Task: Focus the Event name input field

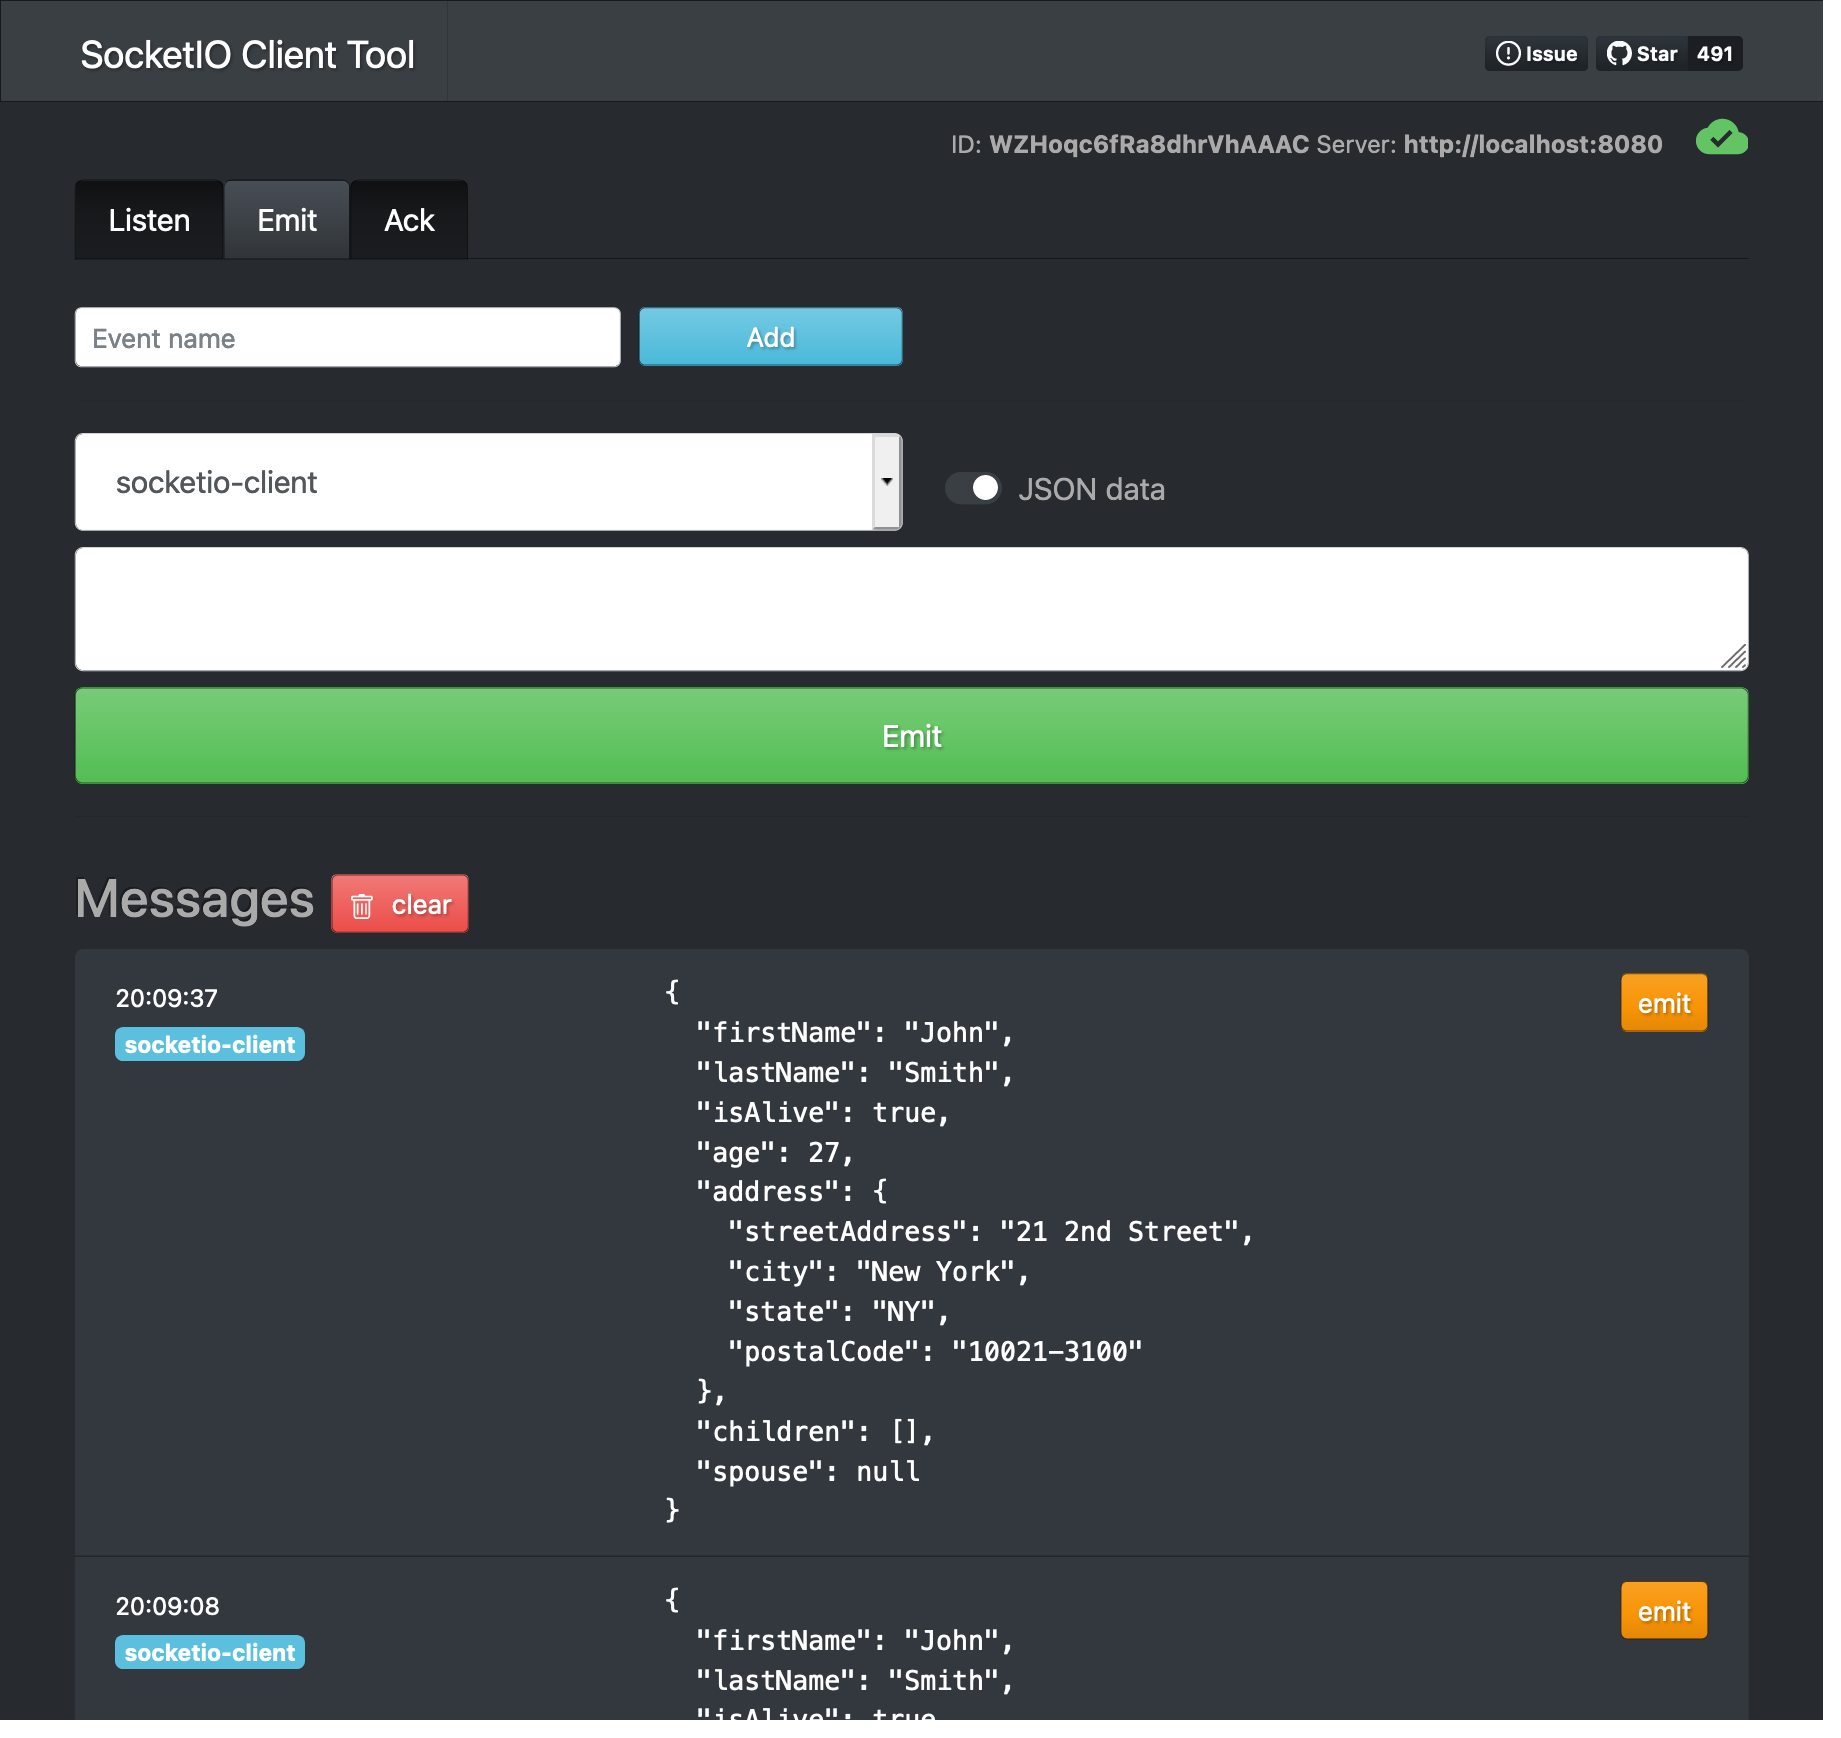Action: (x=347, y=338)
